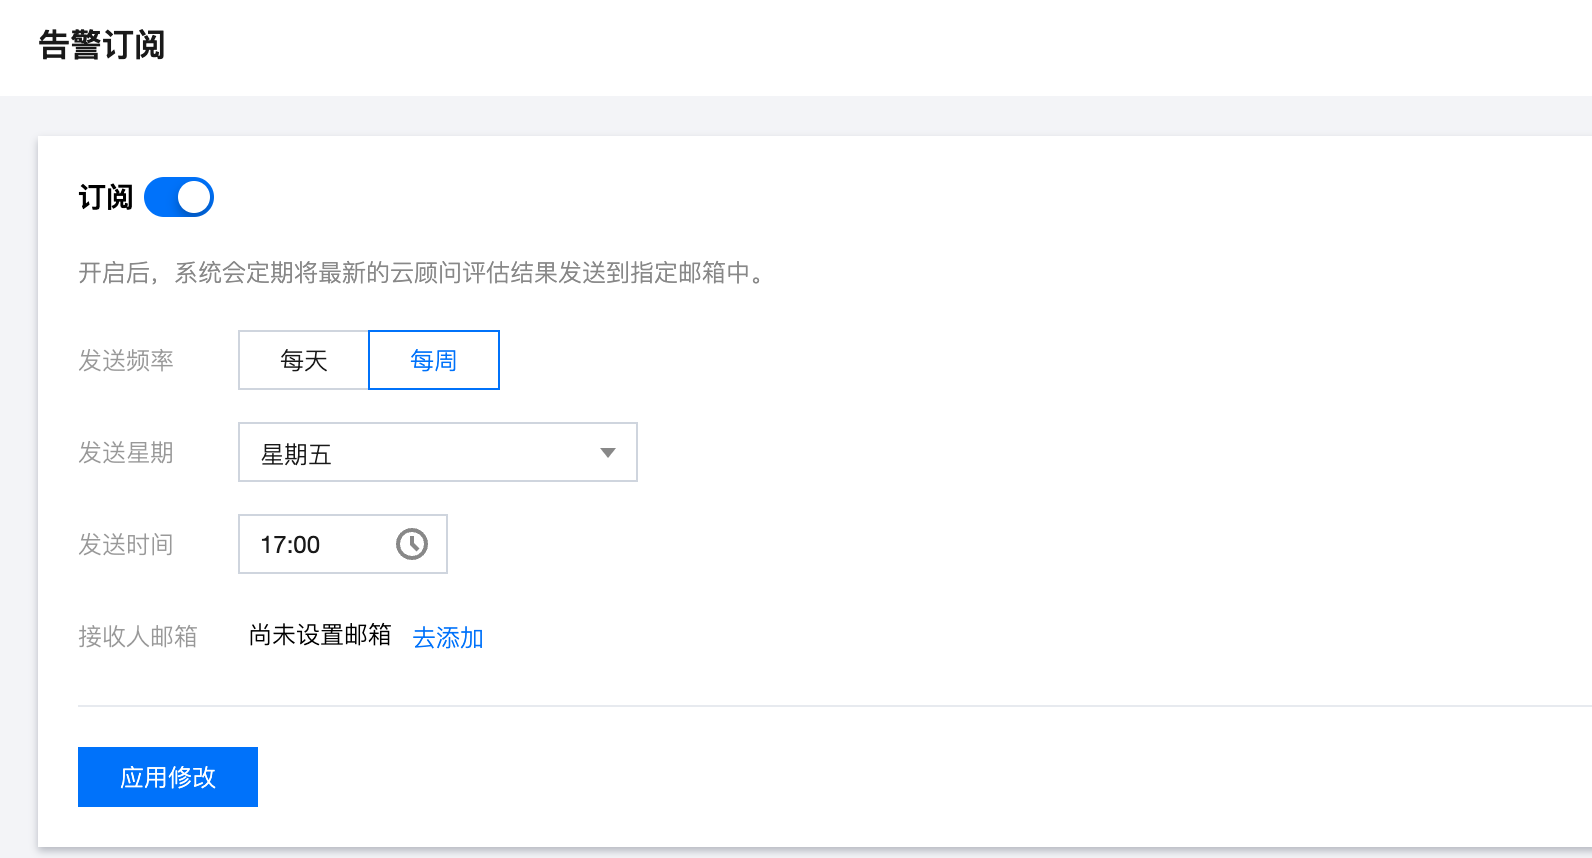Select the 每天 frequency option

304,360
